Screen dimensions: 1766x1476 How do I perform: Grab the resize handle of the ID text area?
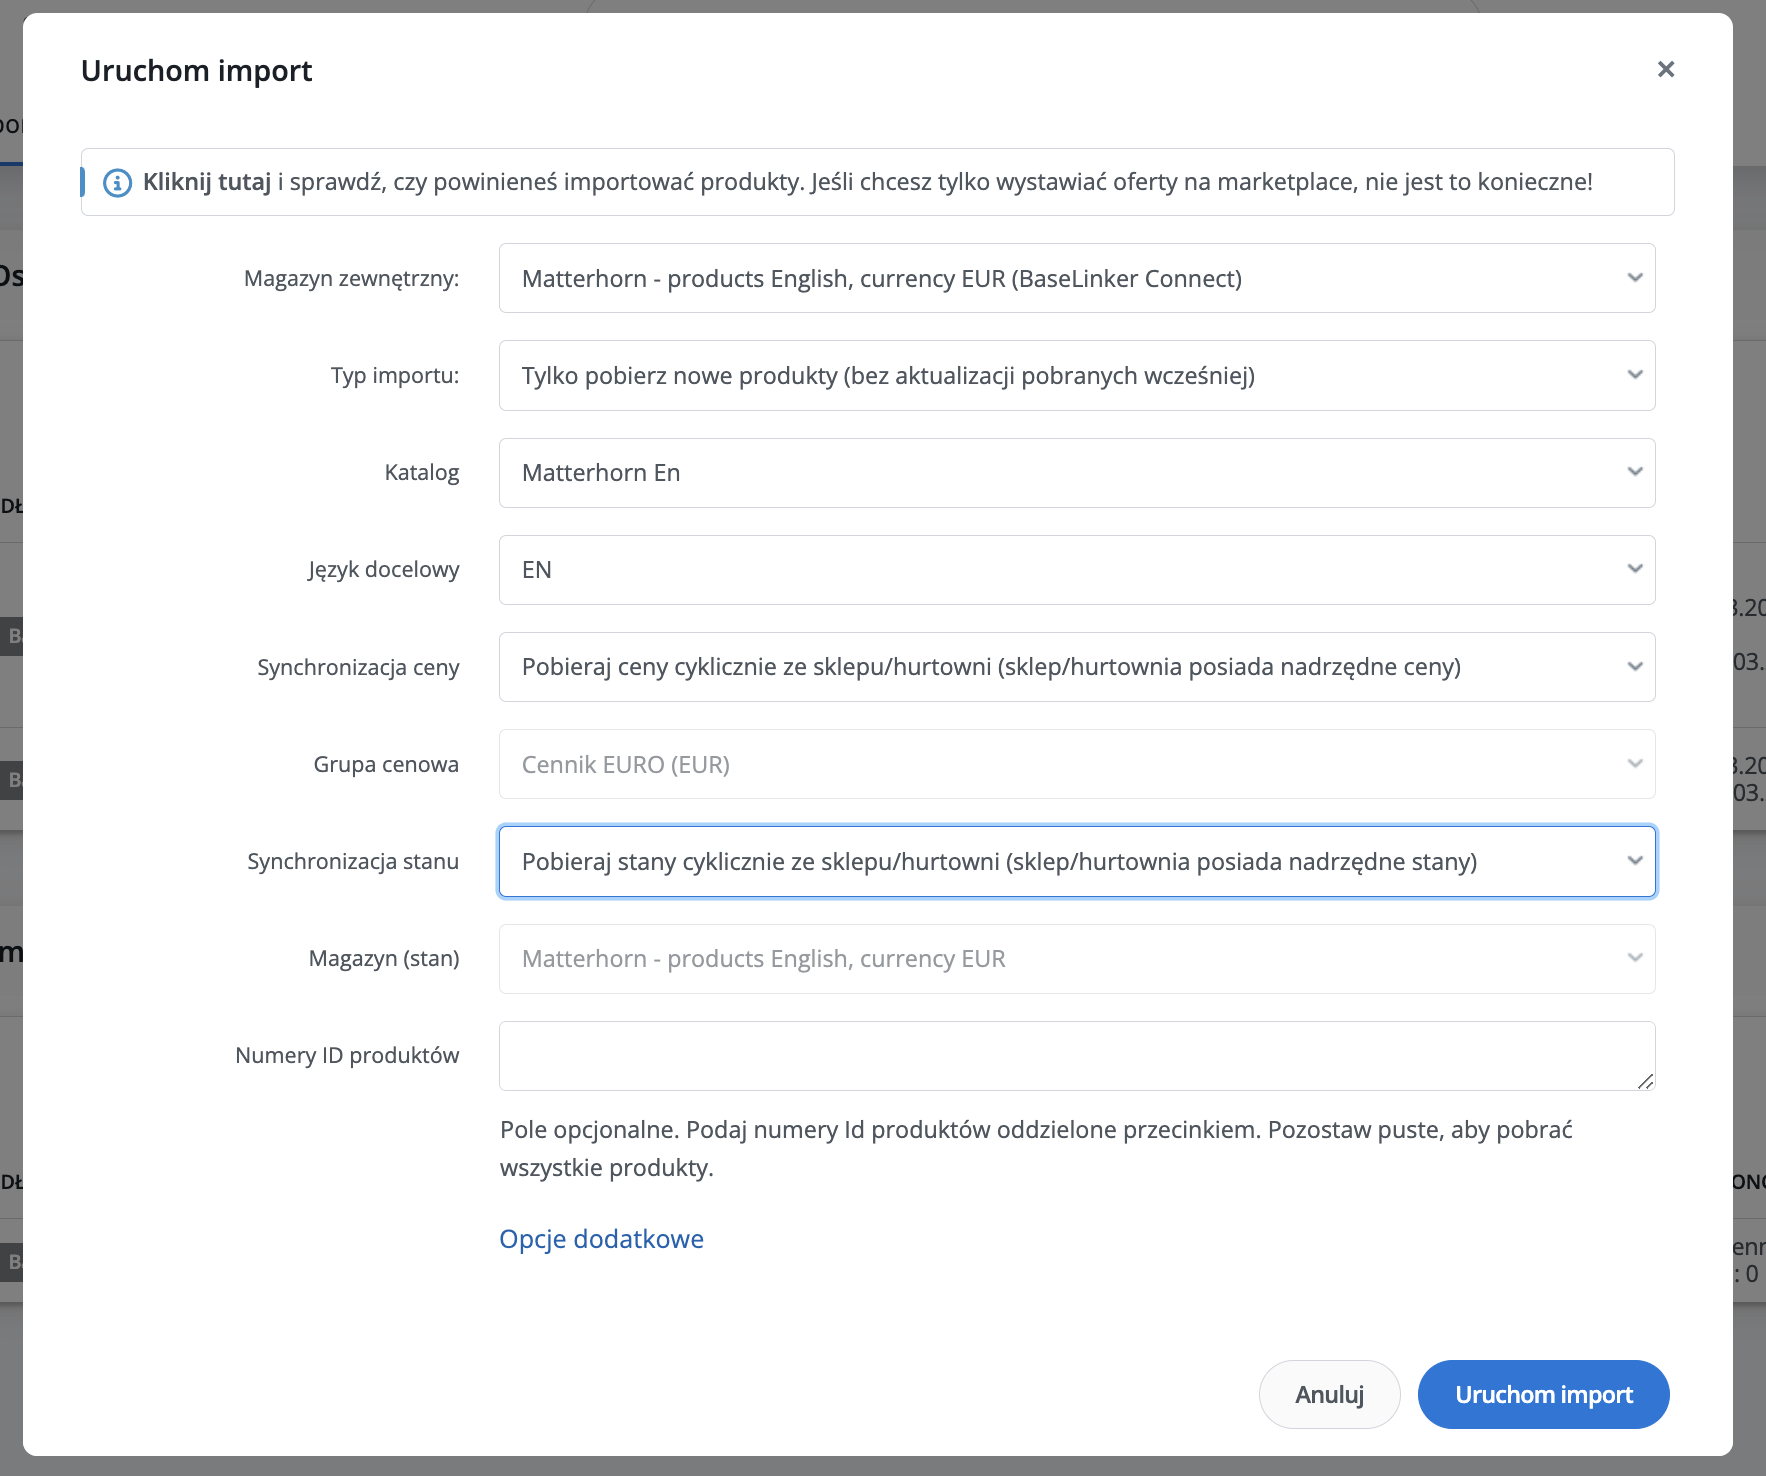pos(1645,1081)
